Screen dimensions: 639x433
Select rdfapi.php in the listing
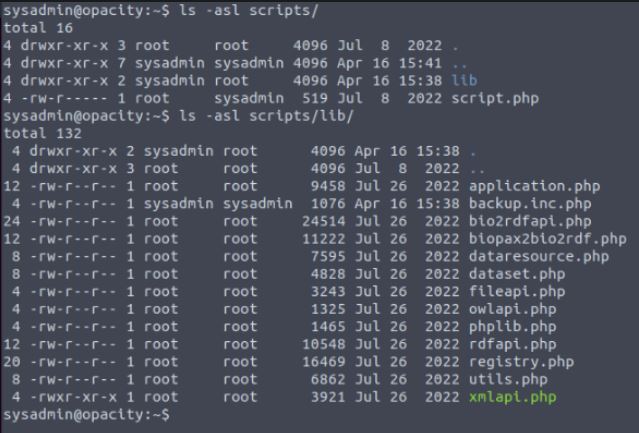tap(513, 344)
